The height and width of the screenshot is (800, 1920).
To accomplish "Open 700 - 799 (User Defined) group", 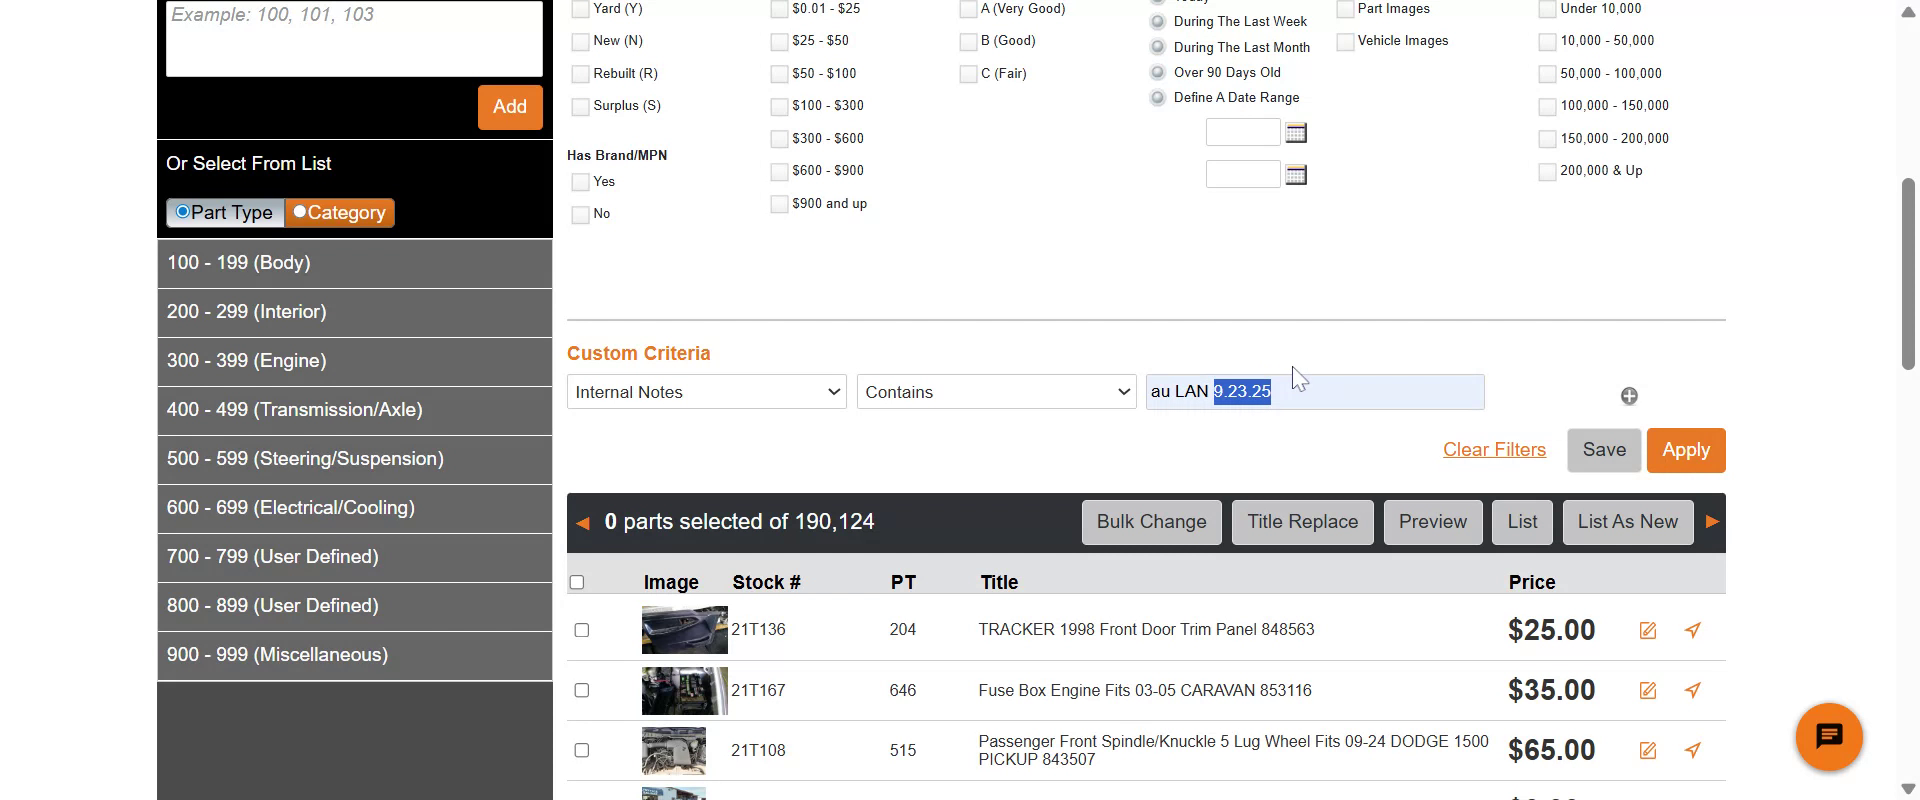I will [355, 557].
